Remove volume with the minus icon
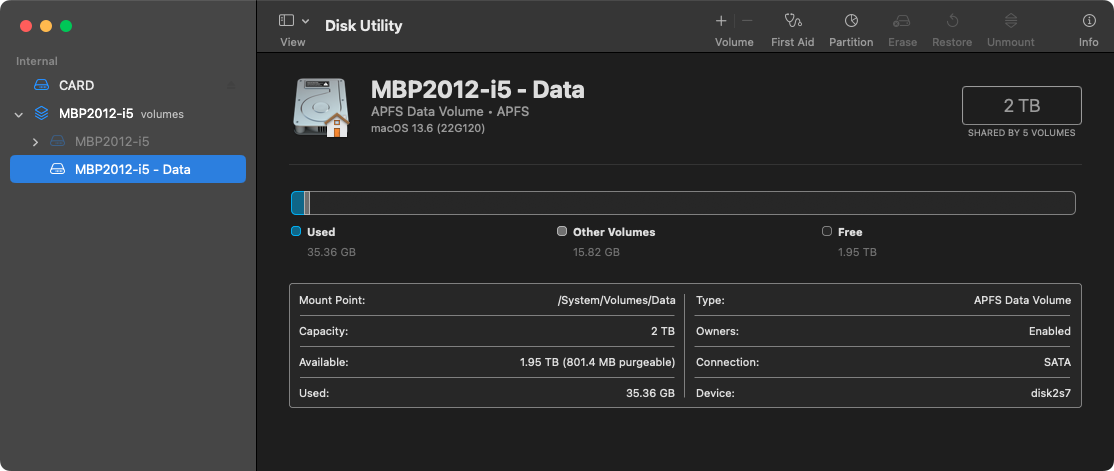 pos(747,21)
